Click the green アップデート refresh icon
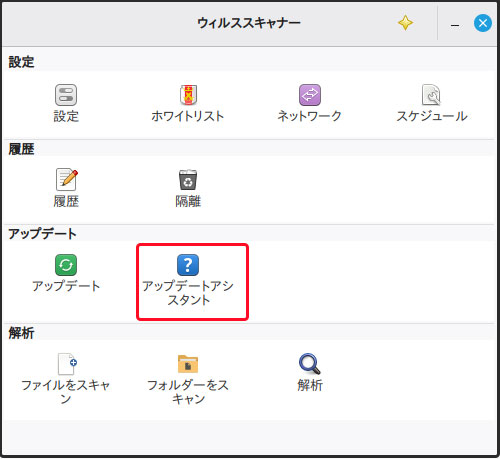 click(x=66, y=265)
